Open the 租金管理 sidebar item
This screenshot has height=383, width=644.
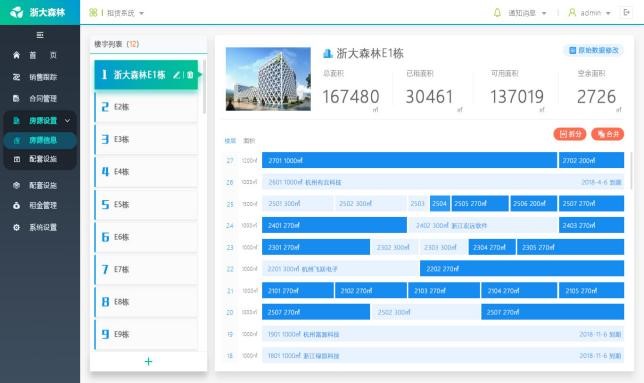[x=40, y=205]
